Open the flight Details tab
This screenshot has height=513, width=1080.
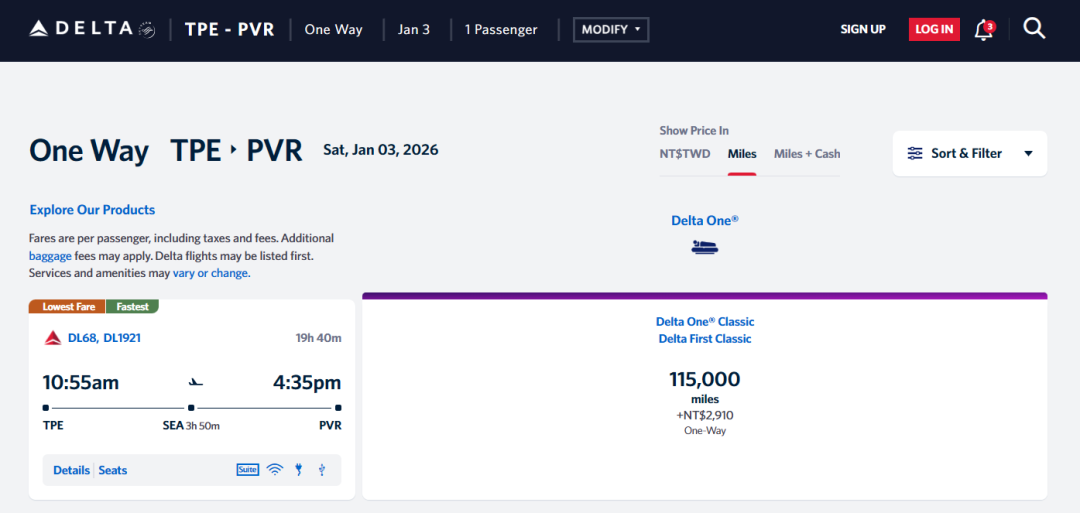click(x=71, y=470)
